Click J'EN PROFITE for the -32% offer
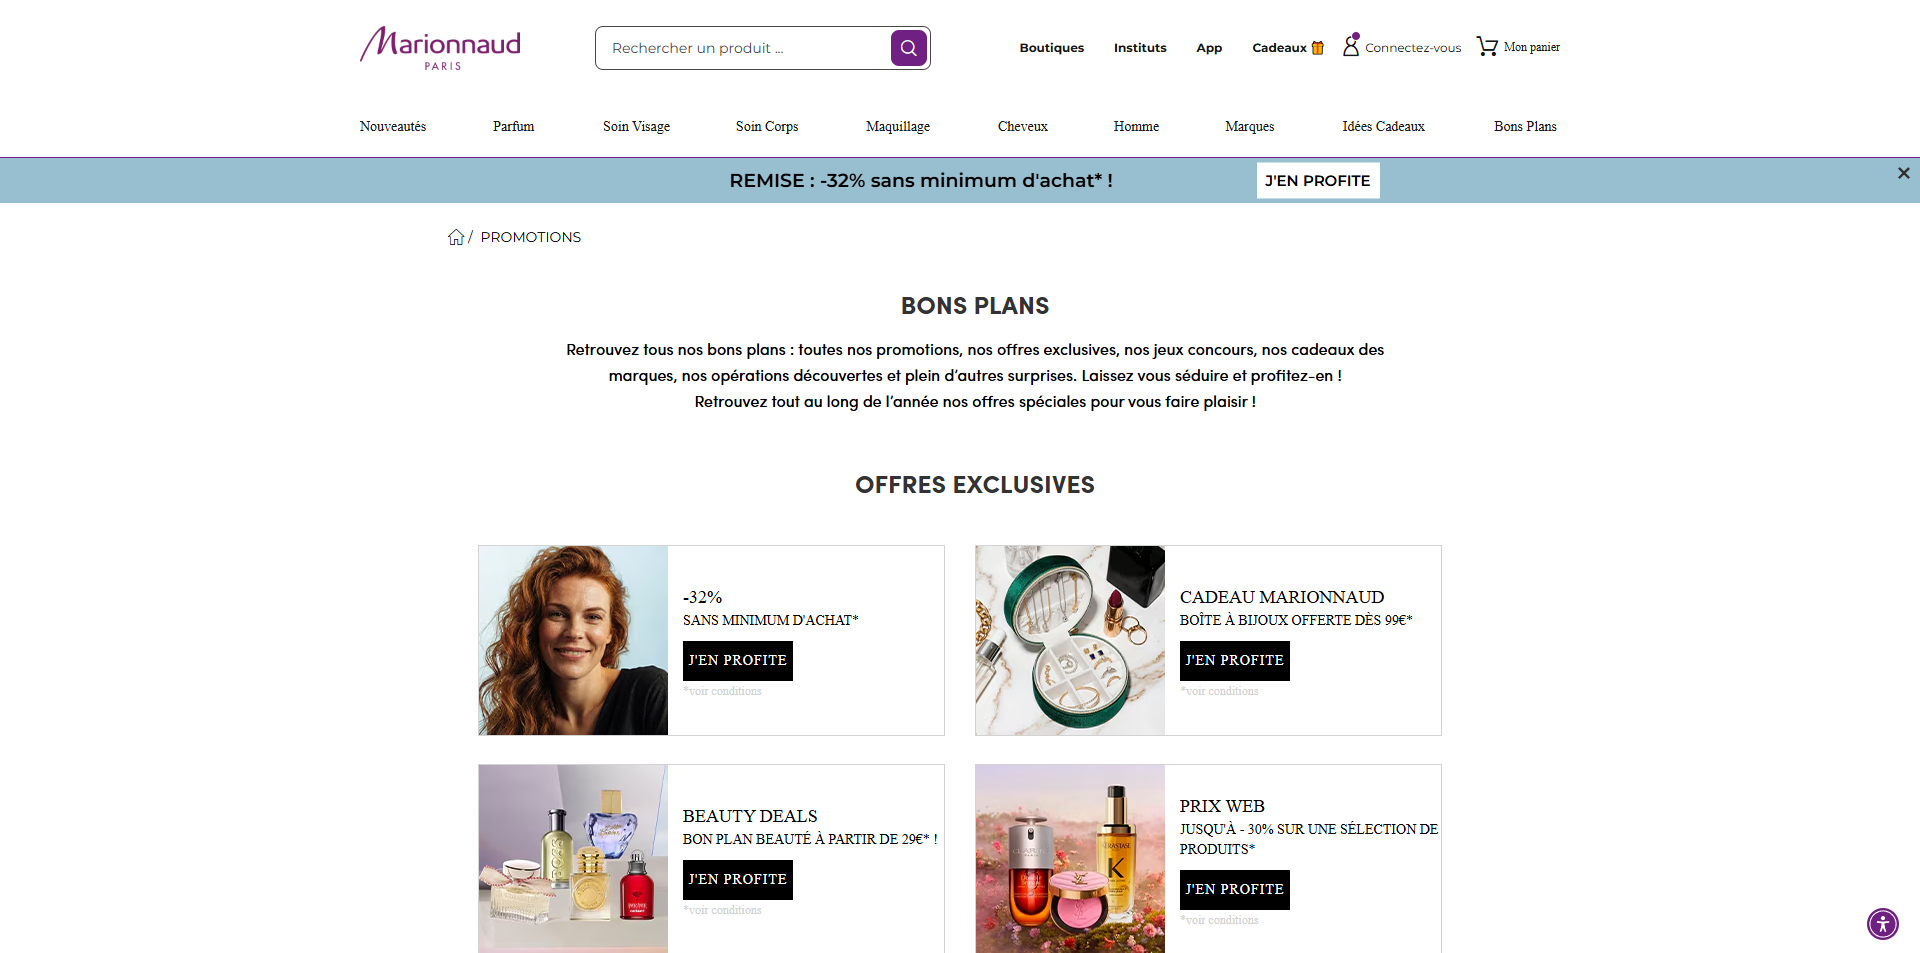The image size is (1920, 953). [738, 661]
